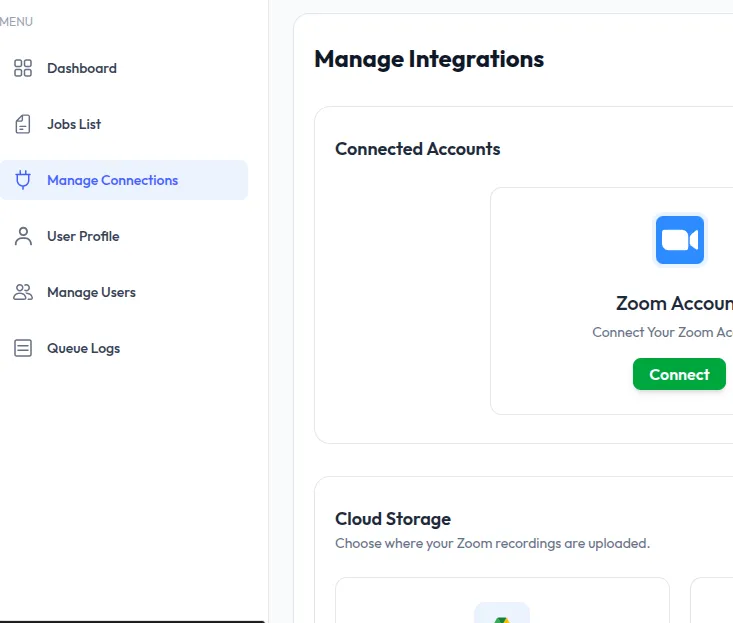733x623 pixels.
Task: Click the User Profile person icon
Action: pyautogui.click(x=23, y=236)
